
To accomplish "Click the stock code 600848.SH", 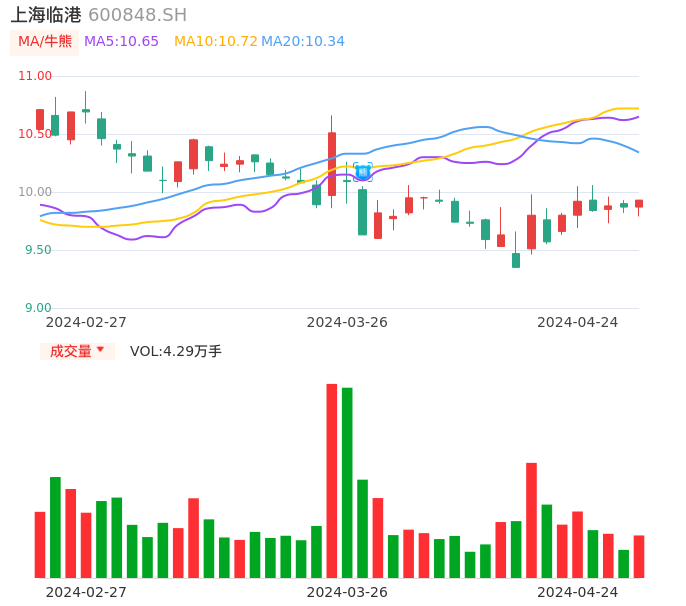I will point(137,15).
